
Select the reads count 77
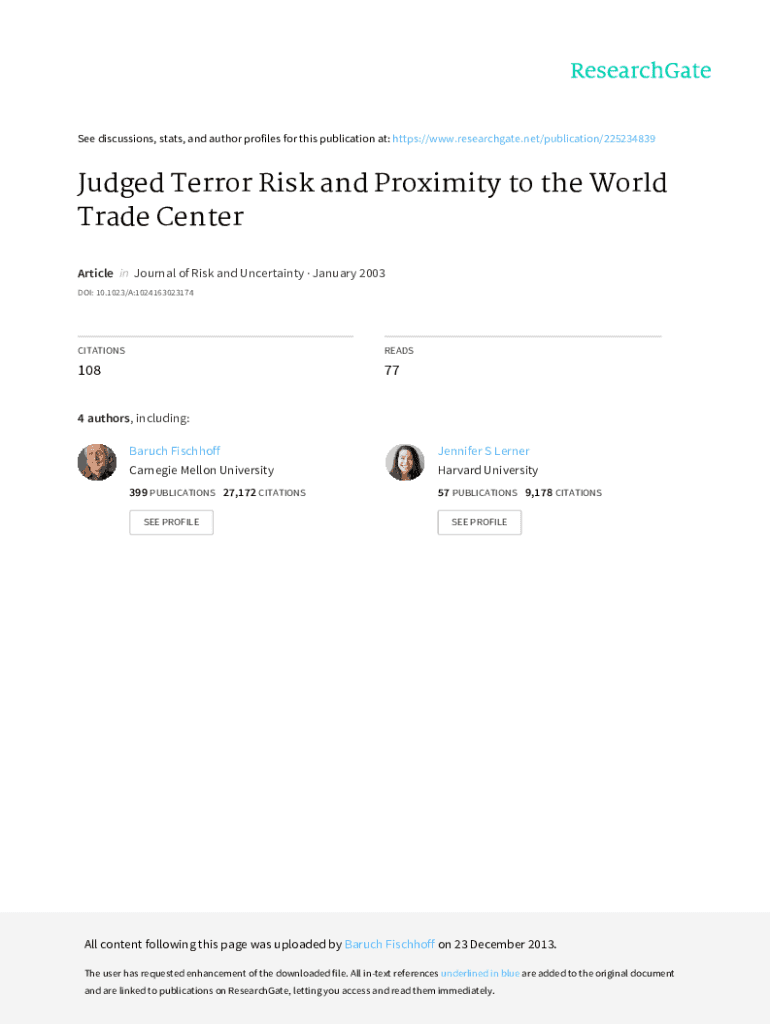coord(392,370)
